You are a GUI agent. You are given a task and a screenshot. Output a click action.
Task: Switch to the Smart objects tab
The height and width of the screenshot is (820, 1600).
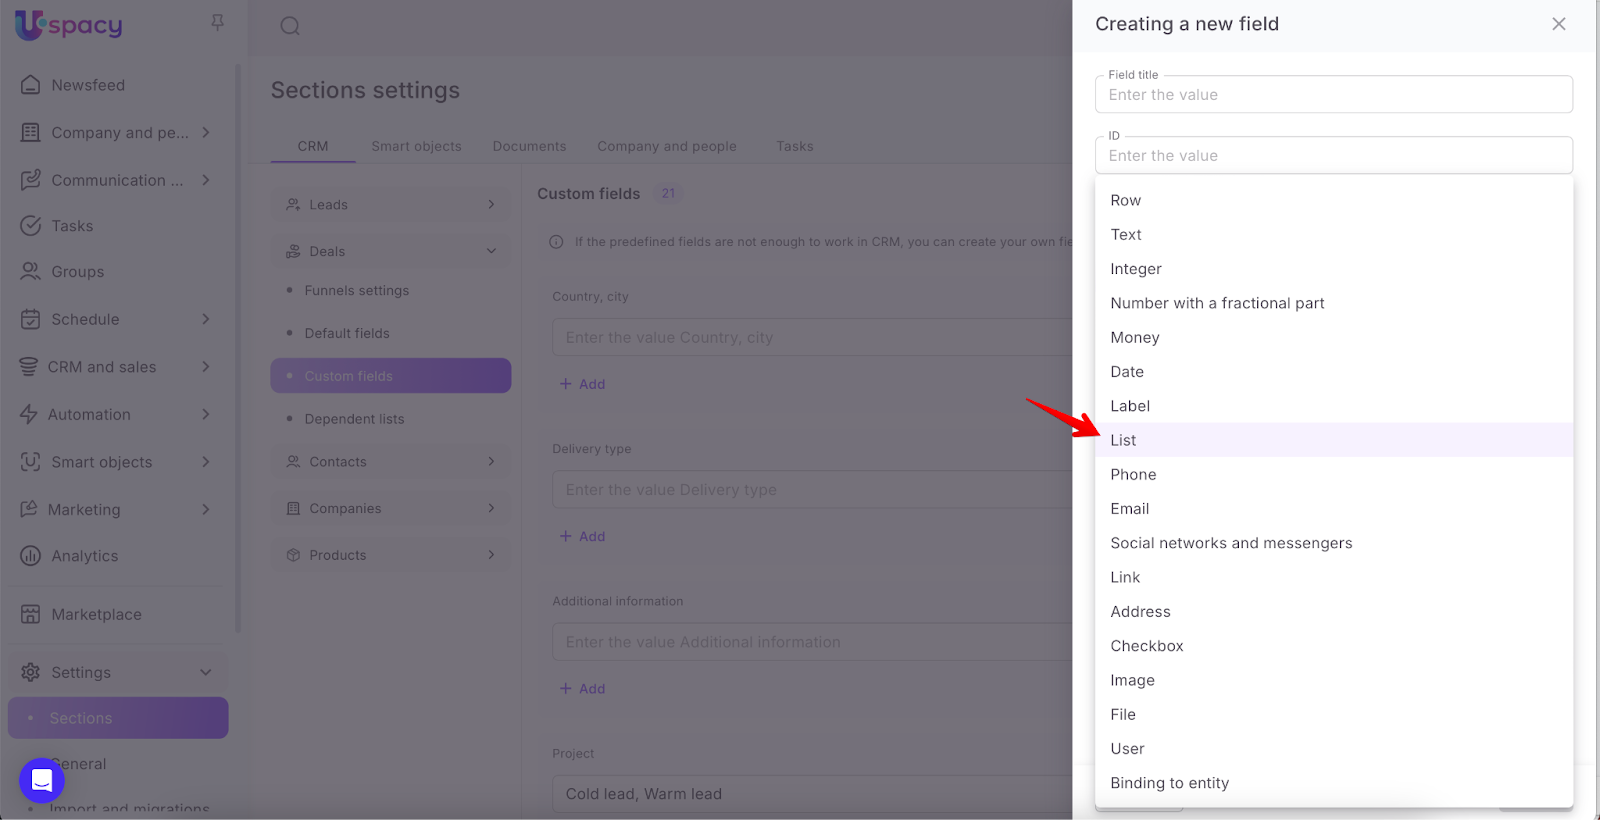pyautogui.click(x=416, y=146)
